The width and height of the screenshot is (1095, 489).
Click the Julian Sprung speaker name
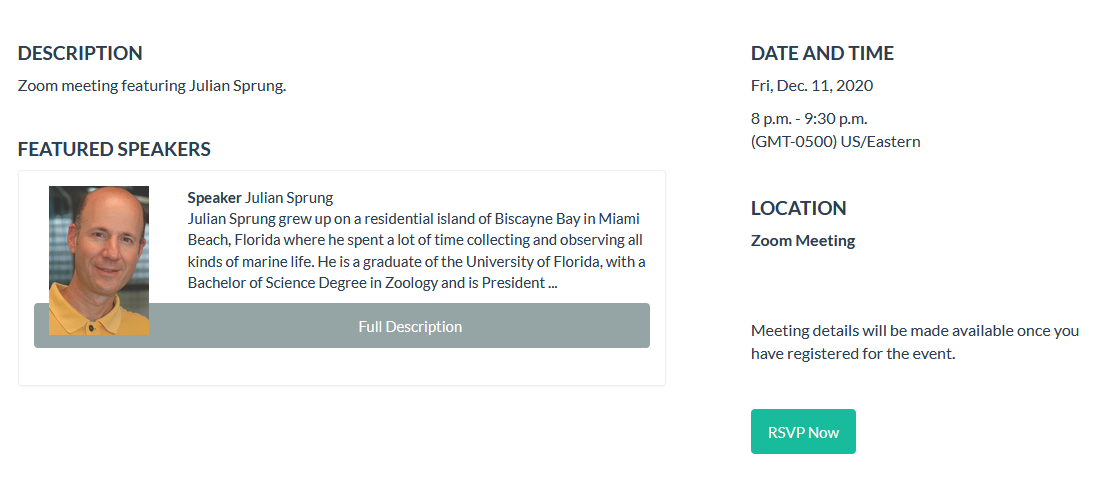[289, 197]
